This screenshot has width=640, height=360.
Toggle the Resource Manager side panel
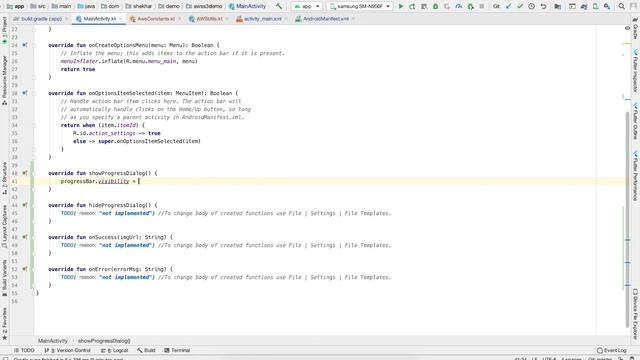point(4,80)
